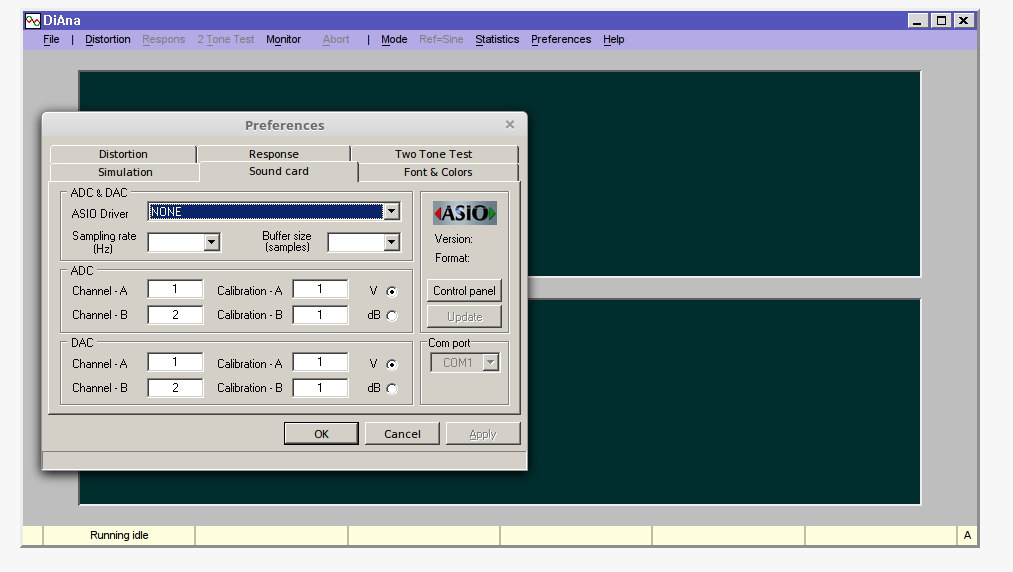
Task: Click the grayed Abort menu item
Action: (x=336, y=39)
